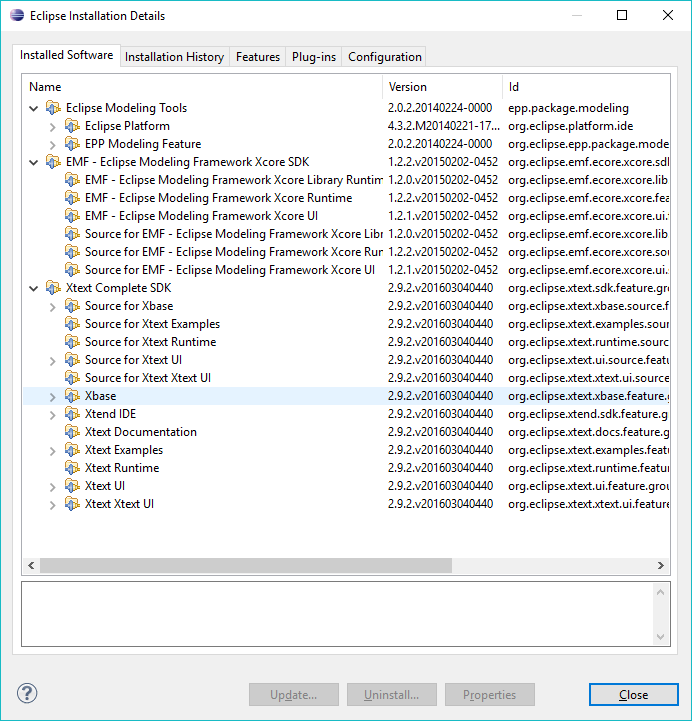Screen dimensions: 692x721
Task: Switch to the Installed Software tab
Action: pyautogui.click(x=67, y=55)
